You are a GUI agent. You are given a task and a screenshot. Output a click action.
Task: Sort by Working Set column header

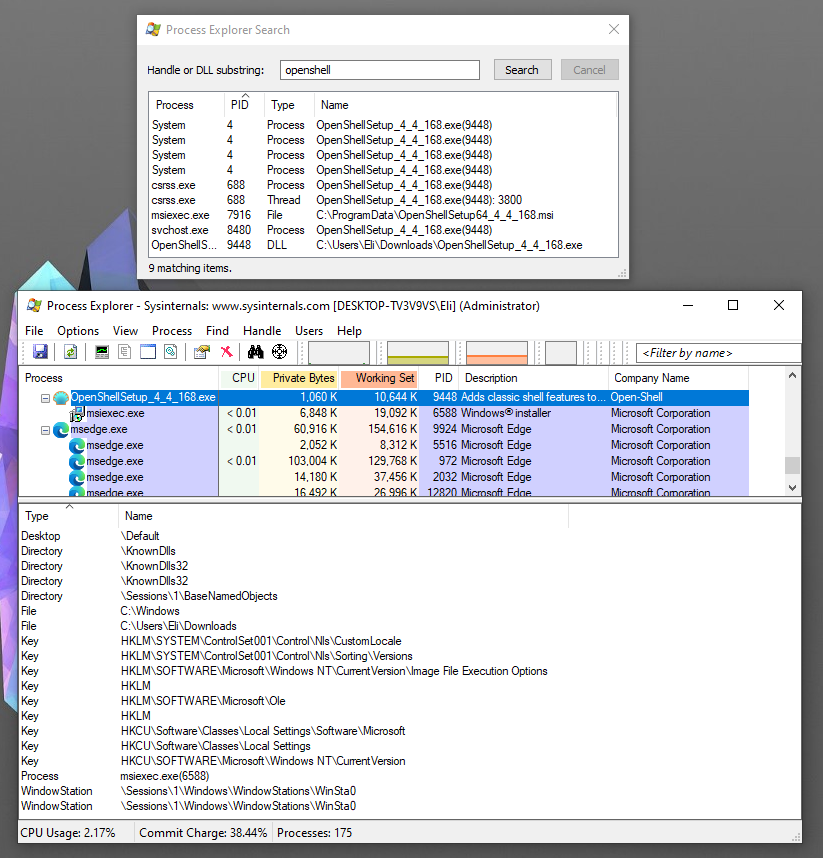point(379,378)
